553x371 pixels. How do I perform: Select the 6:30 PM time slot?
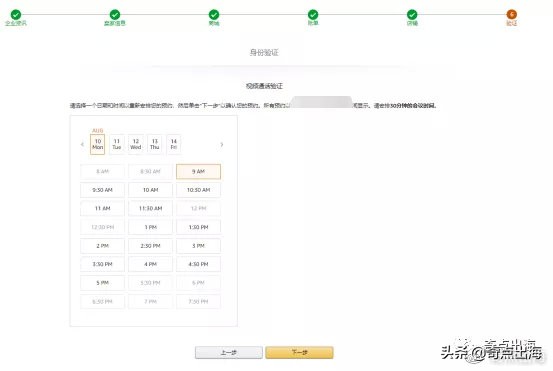(103, 302)
